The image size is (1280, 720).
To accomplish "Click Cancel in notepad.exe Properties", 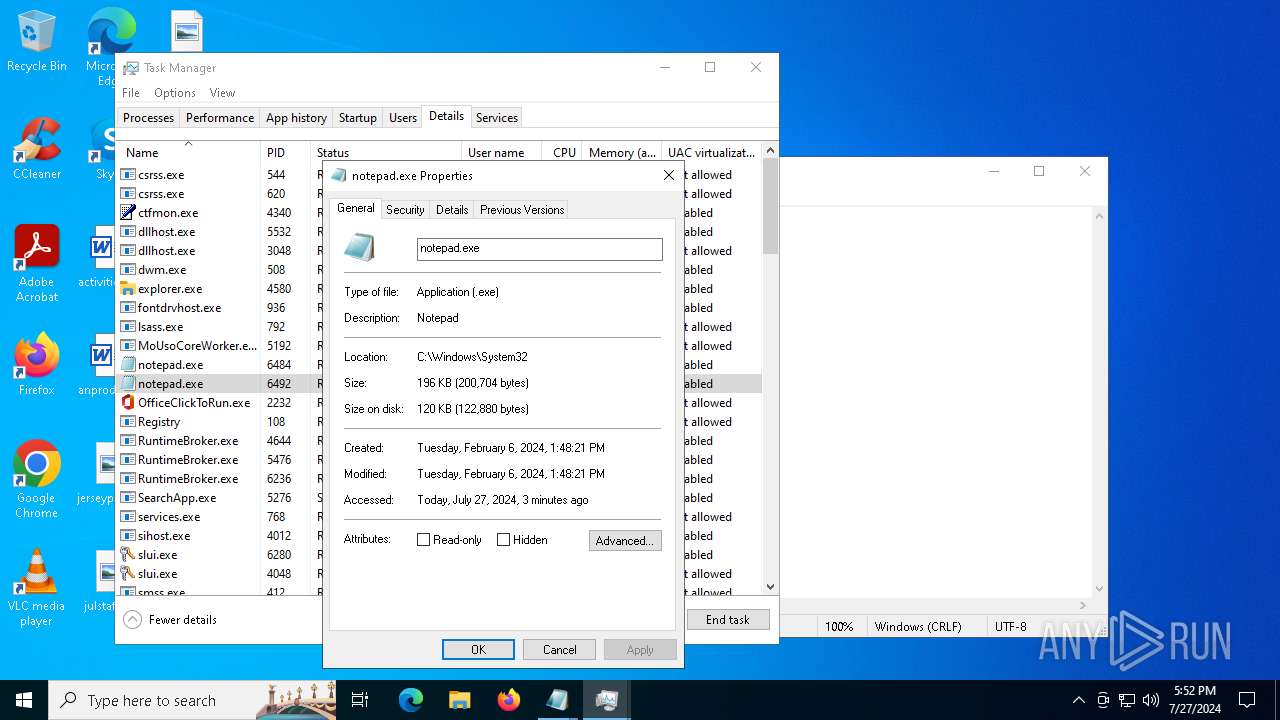I will [559, 650].
